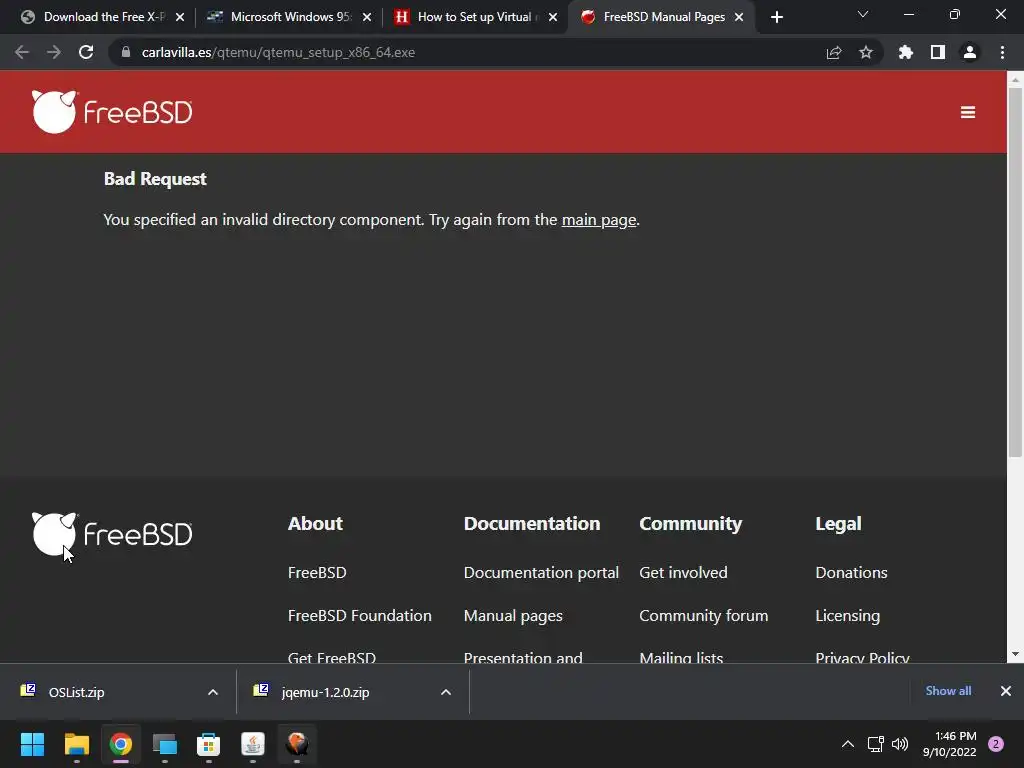Open the FreeBSD hamburger menu

click(967, 112)
